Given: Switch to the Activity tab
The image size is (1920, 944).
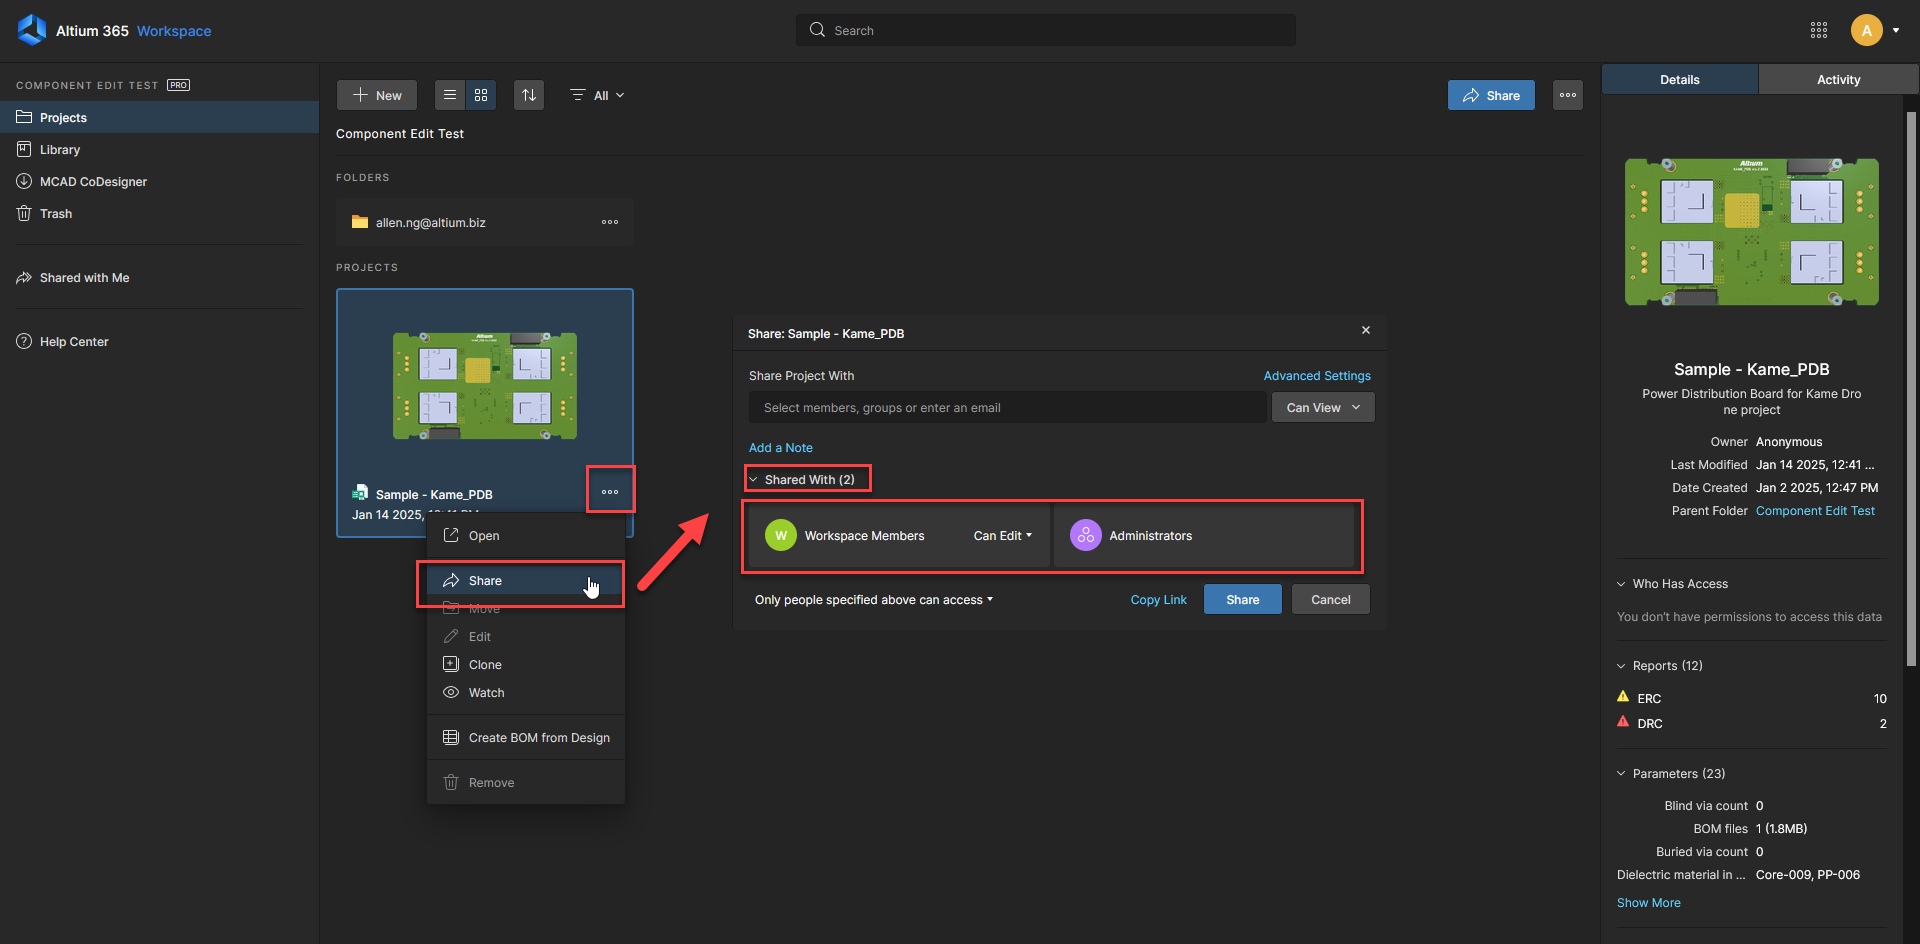Looking at the screenshot, I should (1838, 79).
